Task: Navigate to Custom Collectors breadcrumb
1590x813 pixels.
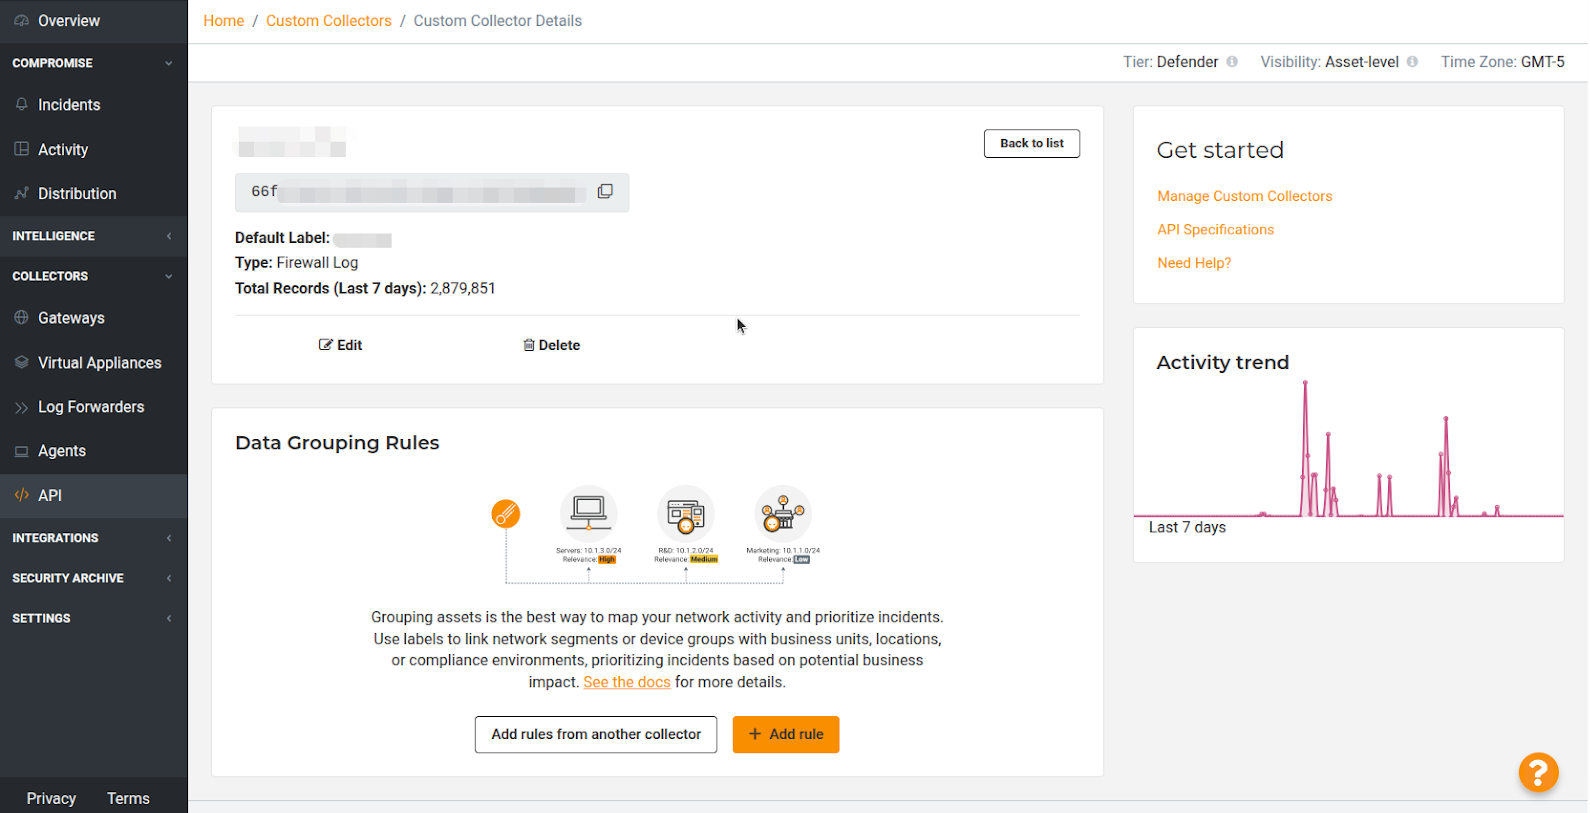Action: tap(328, 21)
